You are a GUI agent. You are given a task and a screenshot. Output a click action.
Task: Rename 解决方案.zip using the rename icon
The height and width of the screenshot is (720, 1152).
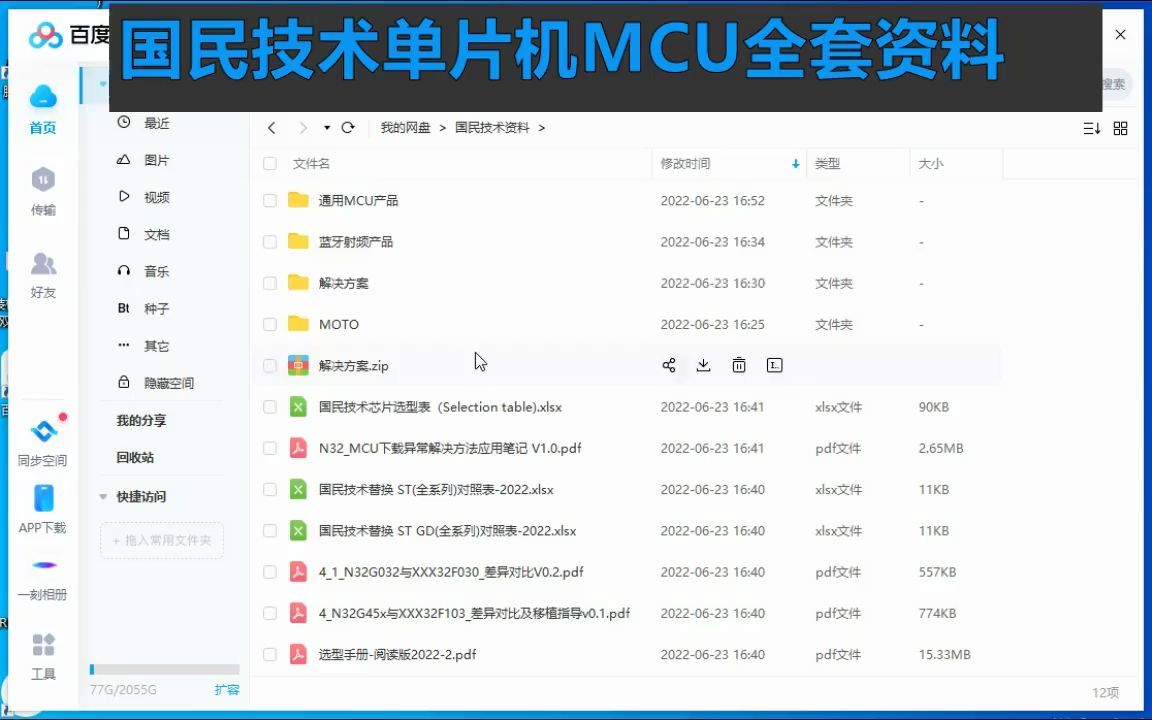coord(774,365)
